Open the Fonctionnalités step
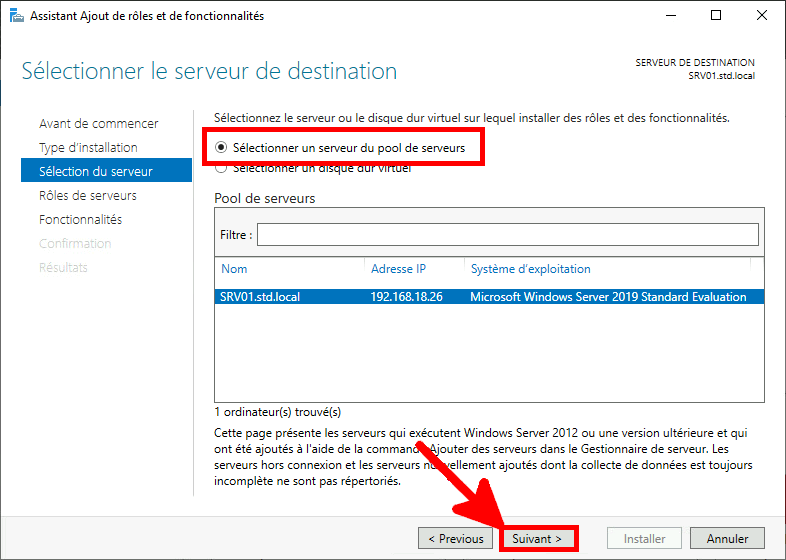 81,220
